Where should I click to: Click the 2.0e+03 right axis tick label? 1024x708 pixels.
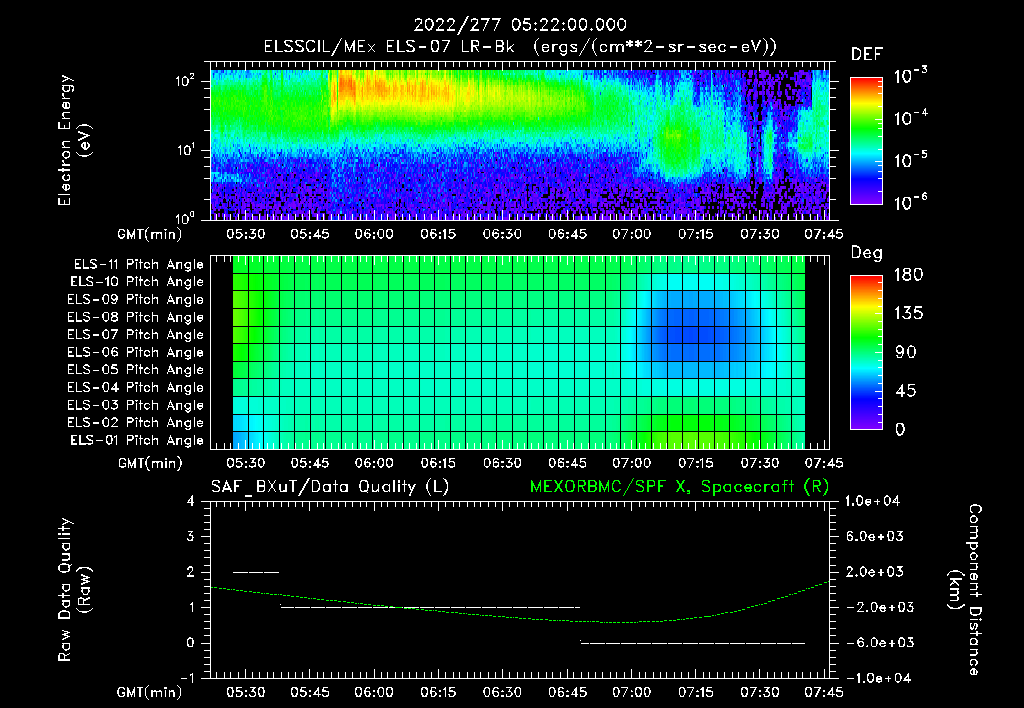point(875,572)
